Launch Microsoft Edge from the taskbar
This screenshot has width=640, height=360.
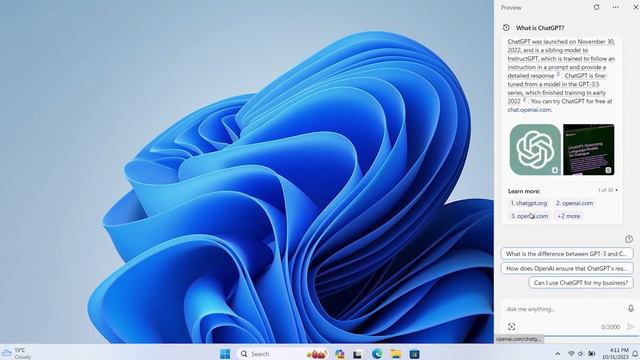[x=377, y=353]
